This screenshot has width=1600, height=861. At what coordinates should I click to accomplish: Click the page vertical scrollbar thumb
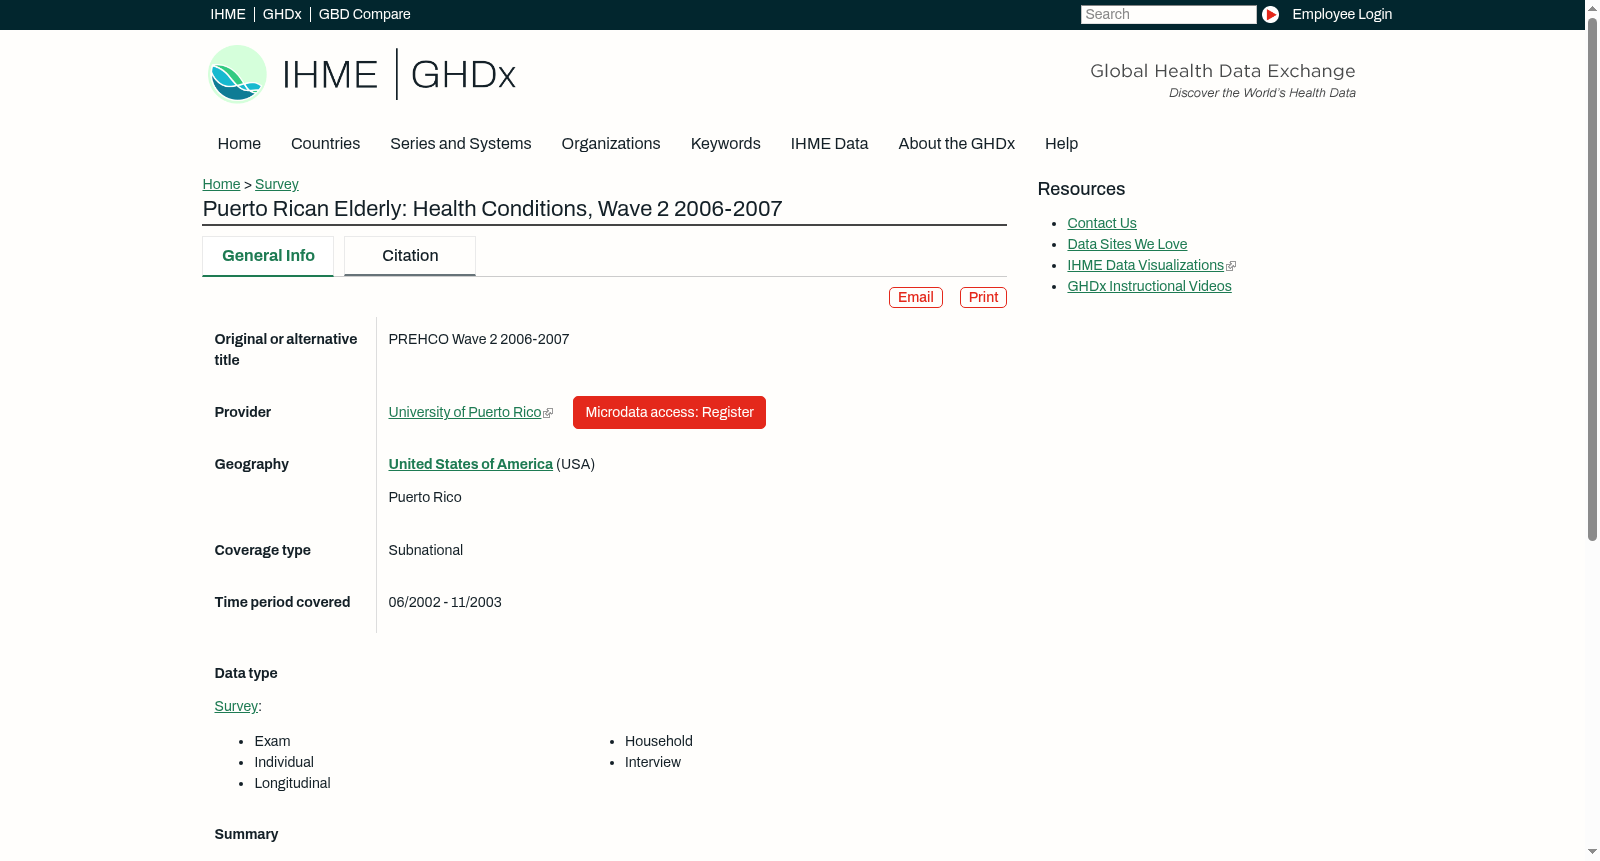point(1592,280)
